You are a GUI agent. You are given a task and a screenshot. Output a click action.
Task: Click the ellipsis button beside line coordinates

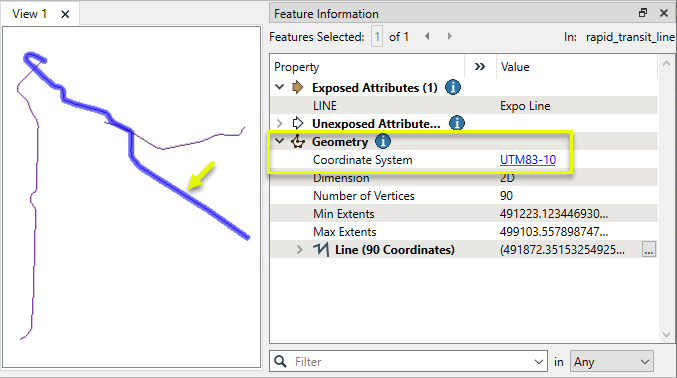(649, 249)
